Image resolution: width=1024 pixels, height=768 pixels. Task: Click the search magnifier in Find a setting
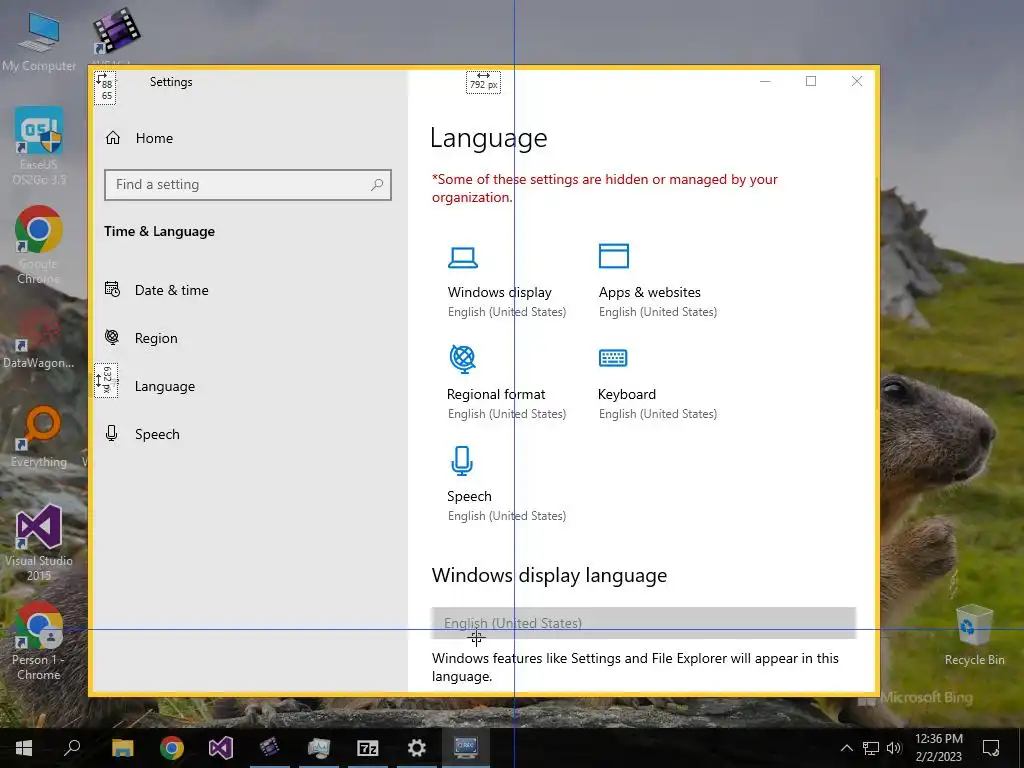(x=377, y=185)
